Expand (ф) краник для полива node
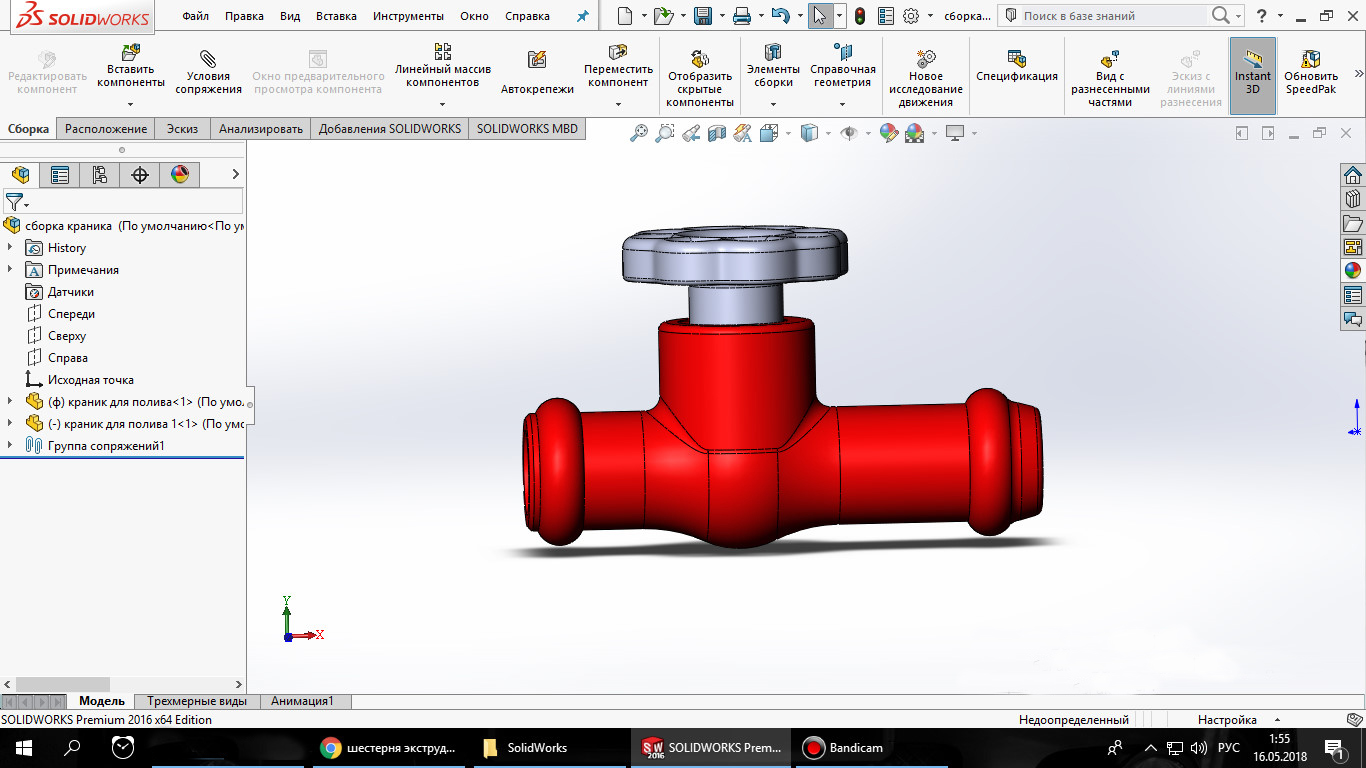This screenshot has height=768, width=1366. tap(10, 401)
